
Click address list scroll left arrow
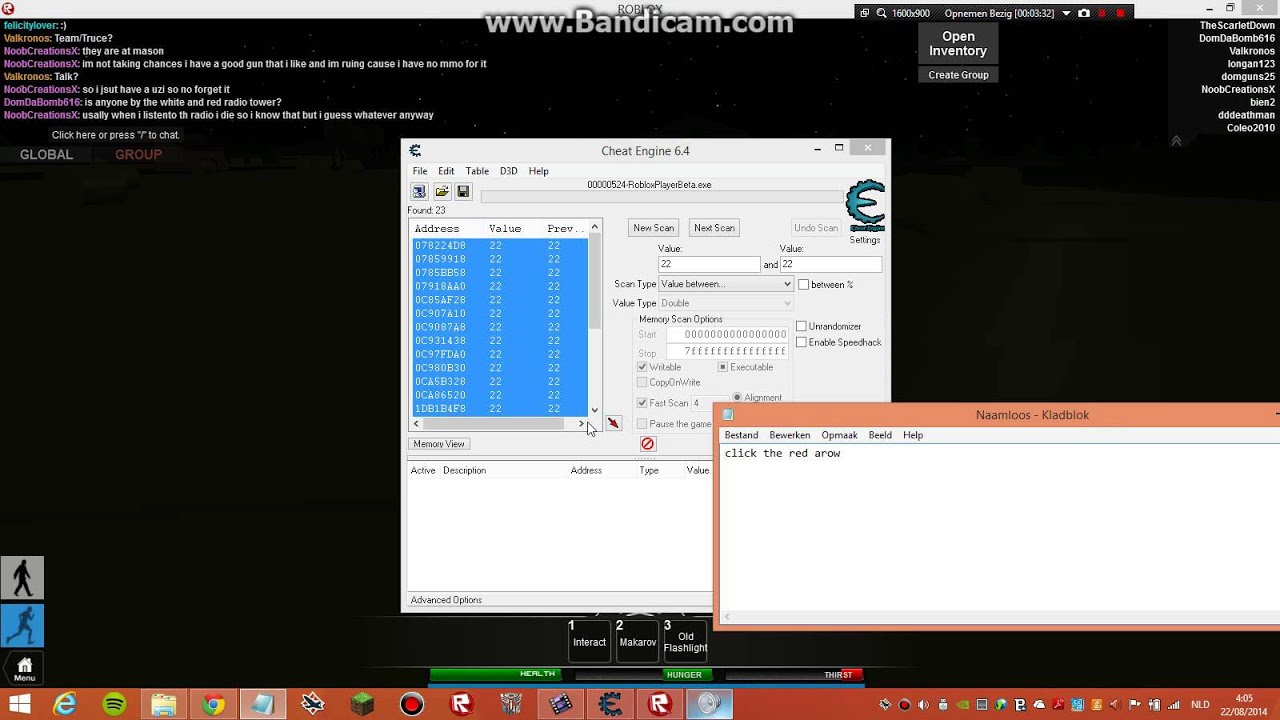click(416, 424)
